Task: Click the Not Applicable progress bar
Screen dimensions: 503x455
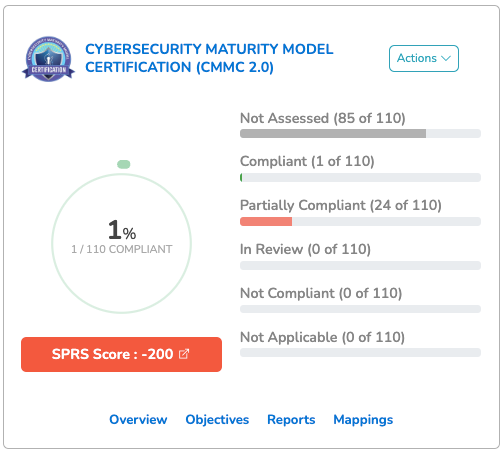Action: coord(360,353)
